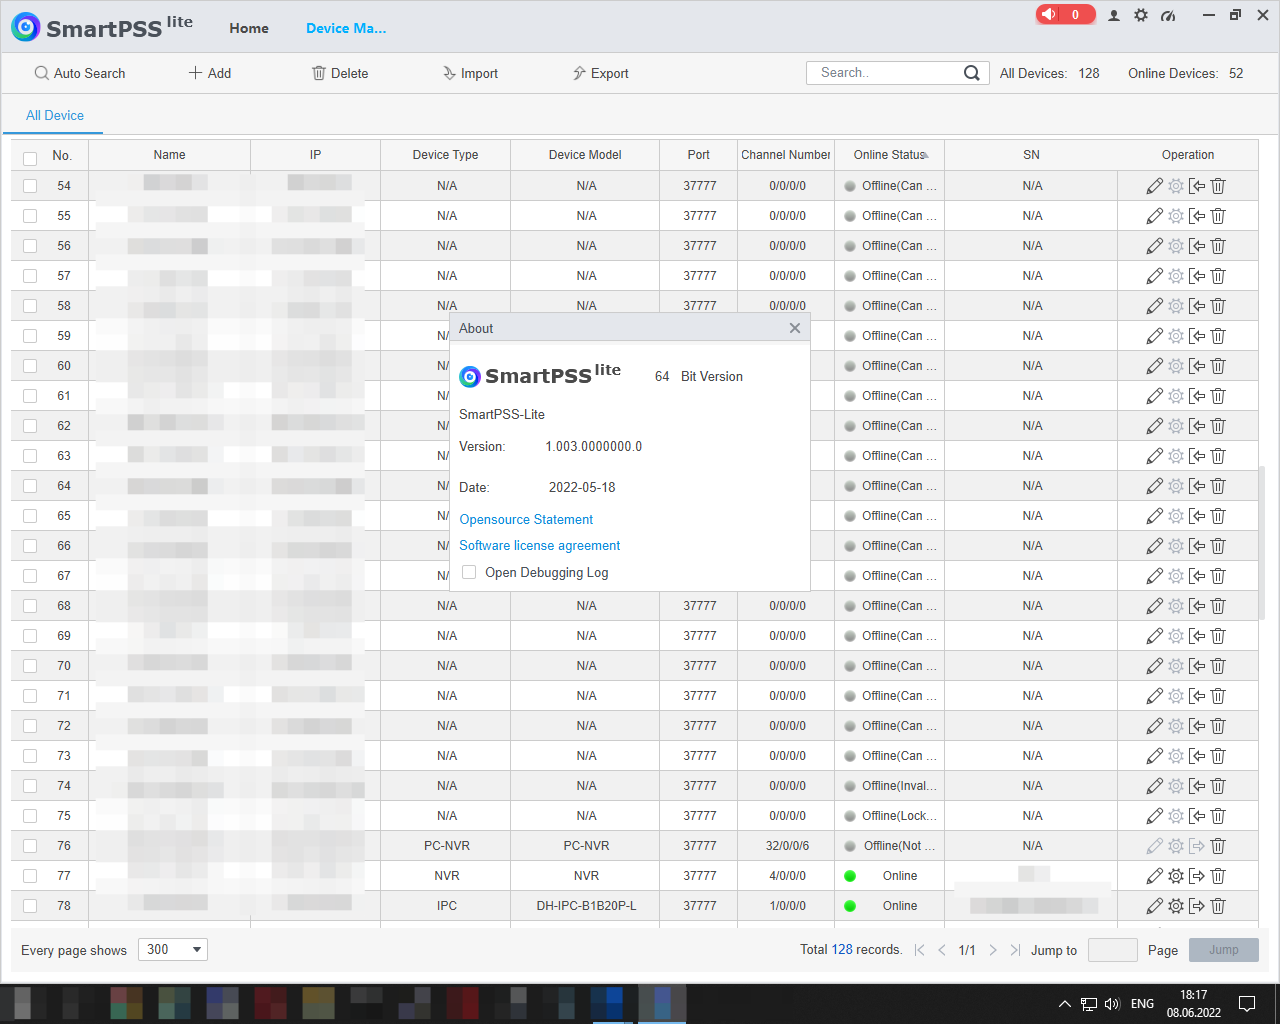Viewport: 1280px width, 1024px height.
Task: Tick the select-all checkbox in table header
Action: (x=30, y=158)
